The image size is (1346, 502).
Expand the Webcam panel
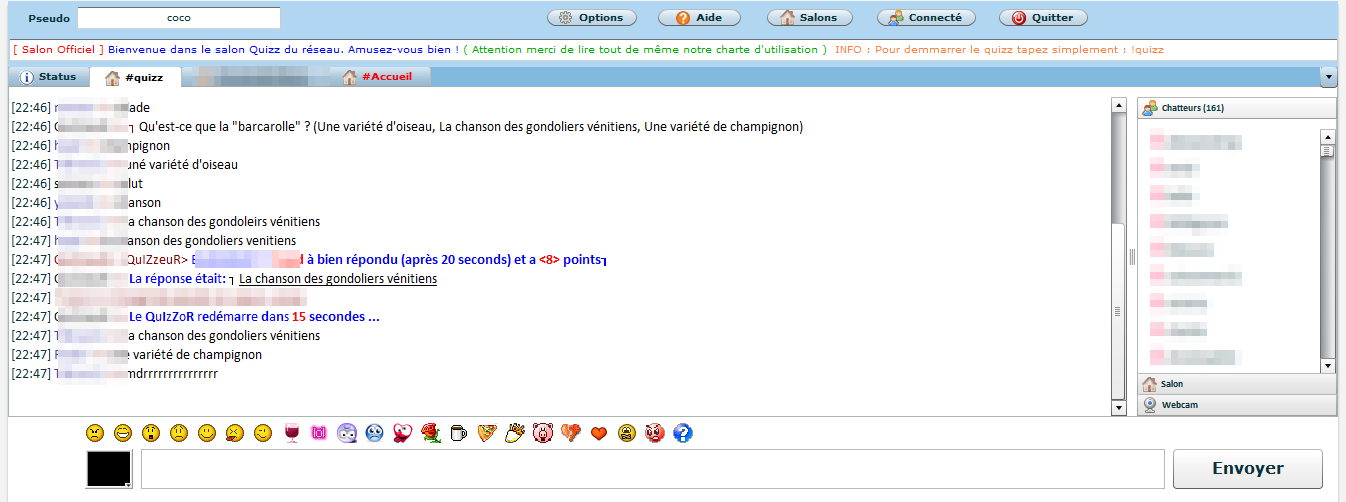[1237, 405]
